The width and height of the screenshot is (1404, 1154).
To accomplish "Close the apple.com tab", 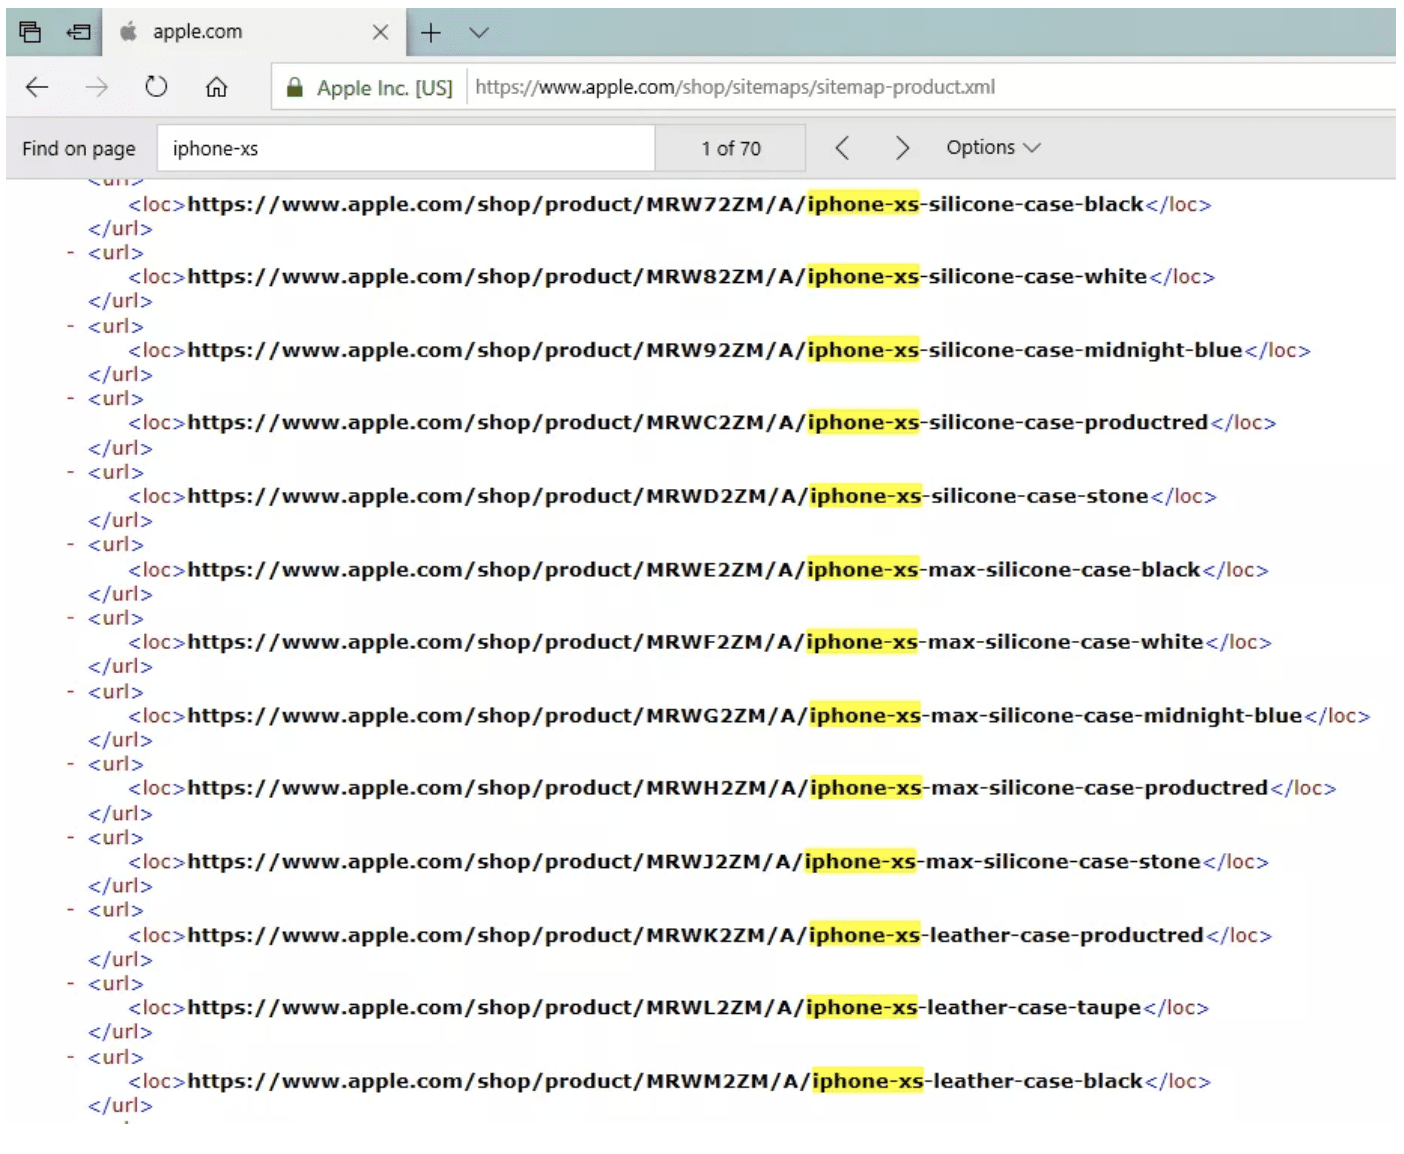I will [x=380, y=32].
